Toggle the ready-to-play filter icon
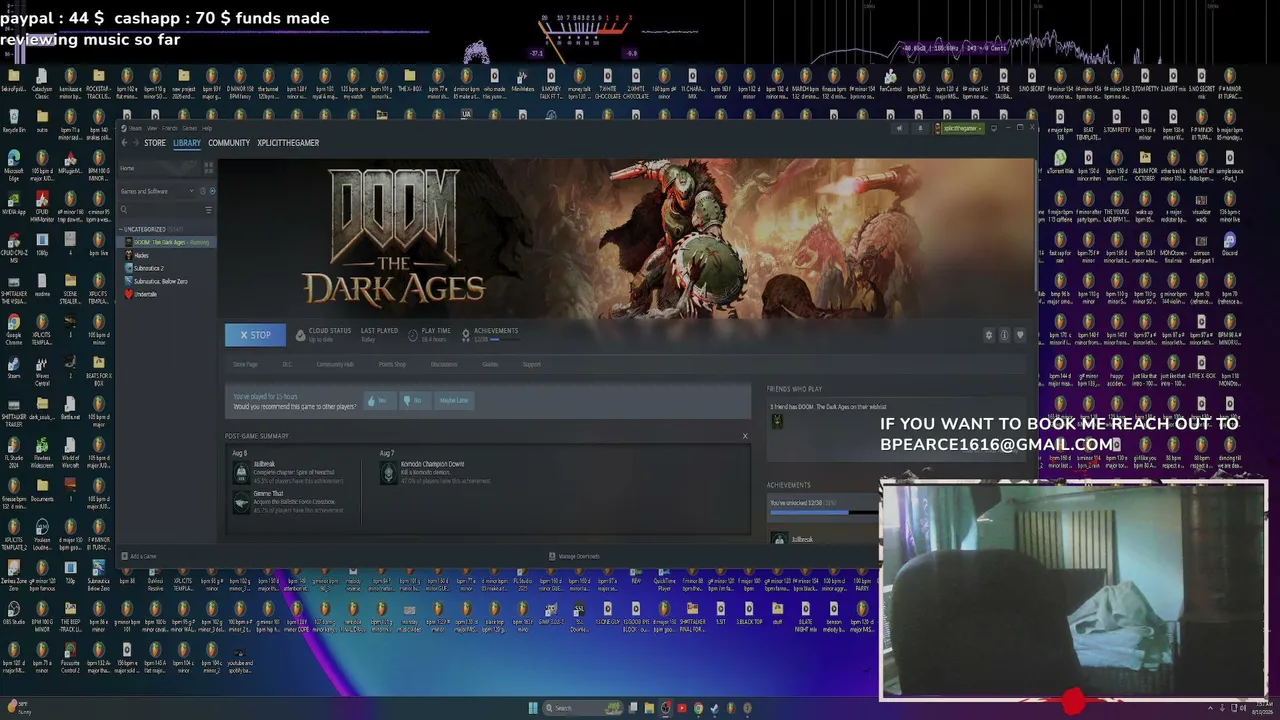 click(x=212, y=191)
